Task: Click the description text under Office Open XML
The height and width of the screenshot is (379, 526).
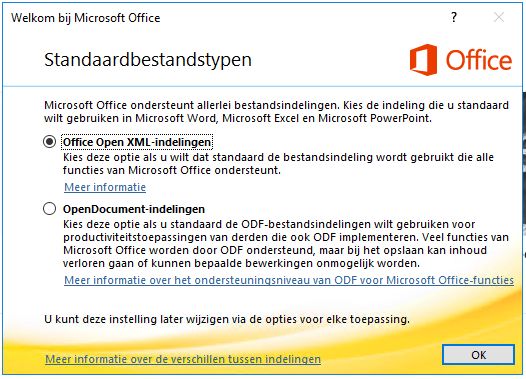Action: pos(278,164)
